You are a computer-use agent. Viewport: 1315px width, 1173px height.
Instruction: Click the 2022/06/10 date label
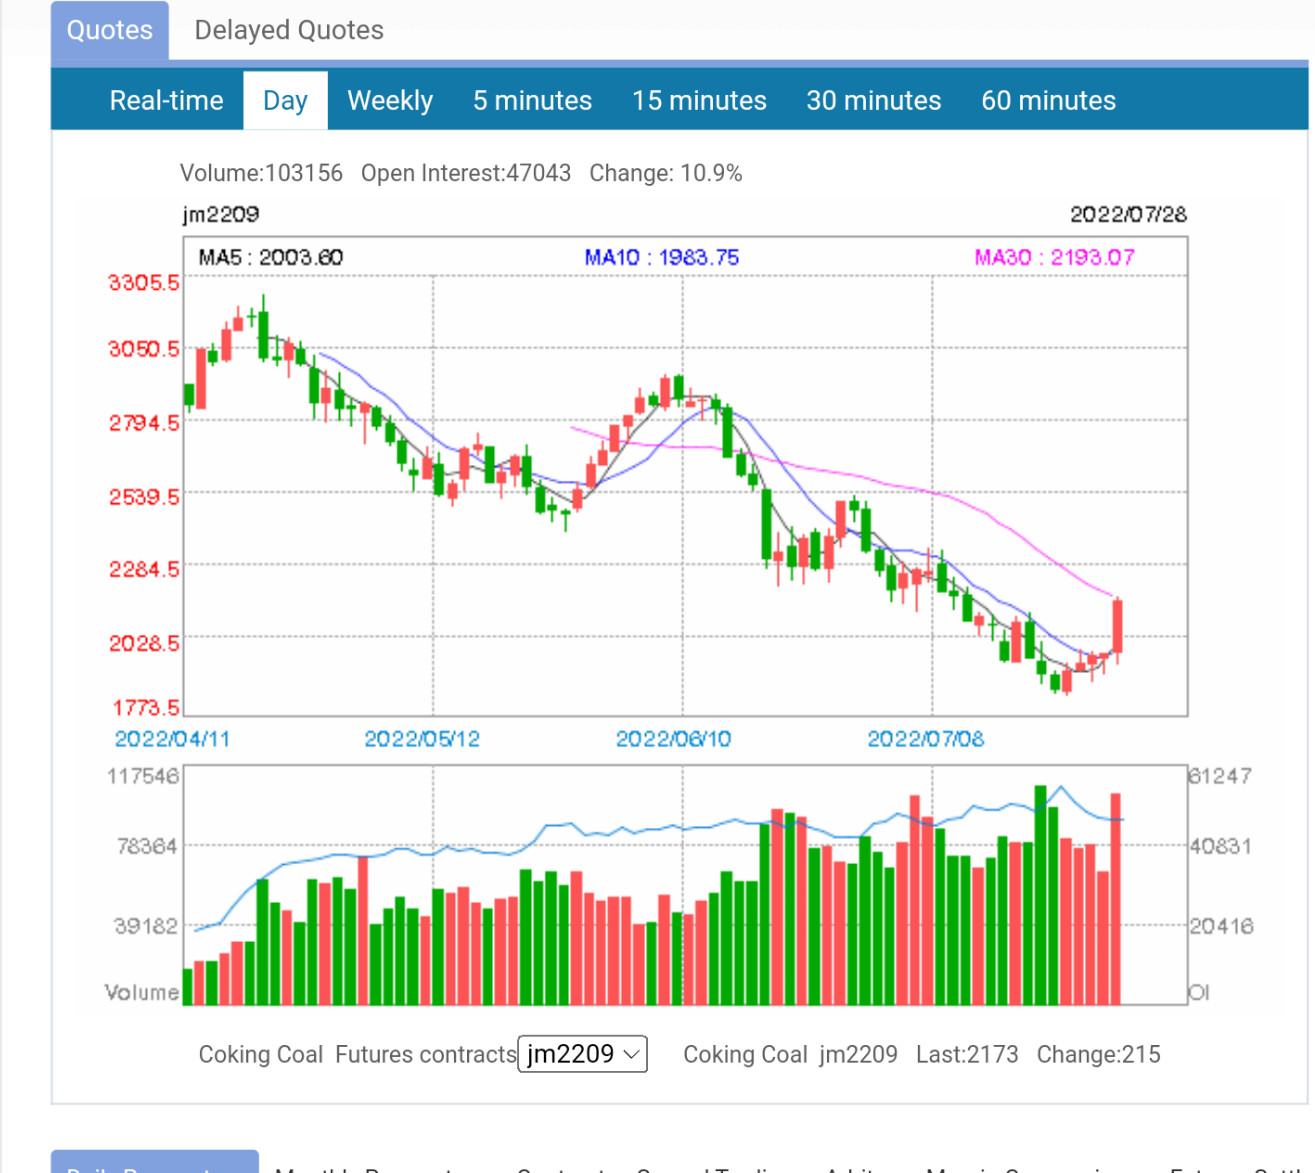[673, 739]
